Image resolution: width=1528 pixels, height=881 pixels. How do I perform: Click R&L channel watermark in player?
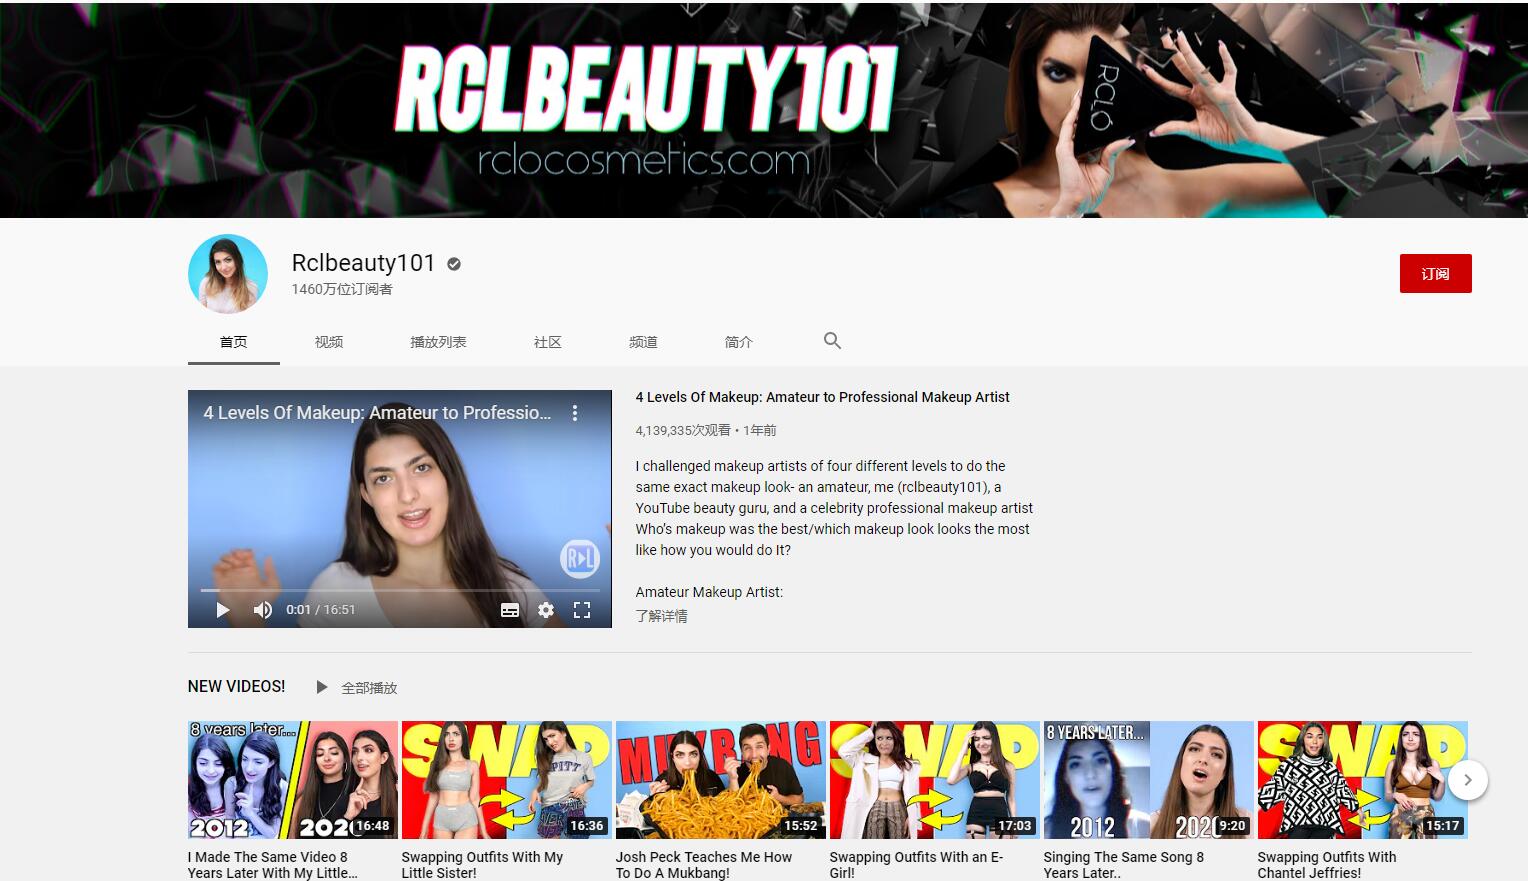[580, 559]
